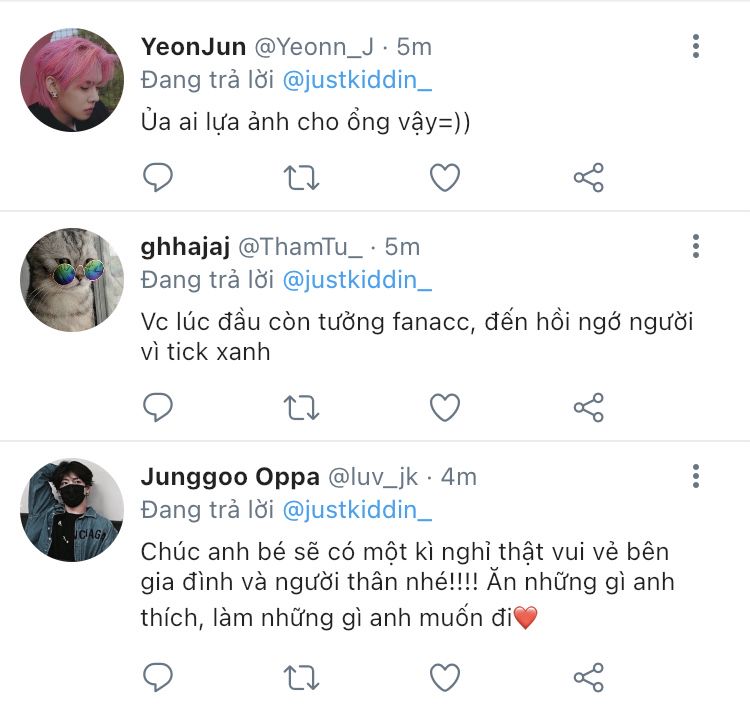Viewport: 750px width, 707px height.
Task: View YeonJun's pink-haired profile picture
Action: [72, 80]
